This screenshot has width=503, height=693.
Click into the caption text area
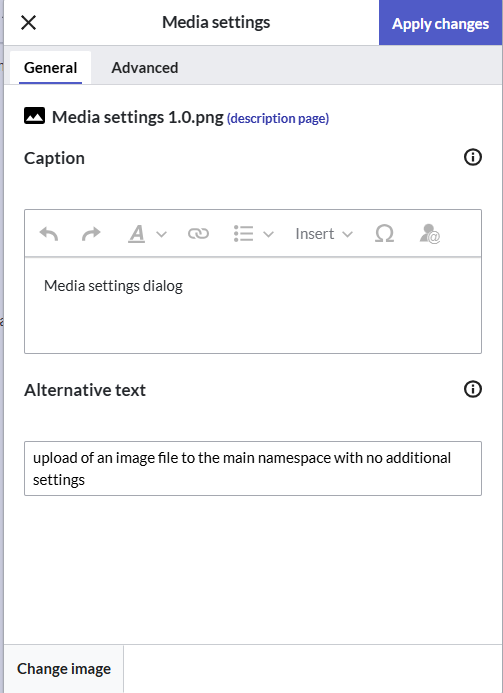(253, 305)
